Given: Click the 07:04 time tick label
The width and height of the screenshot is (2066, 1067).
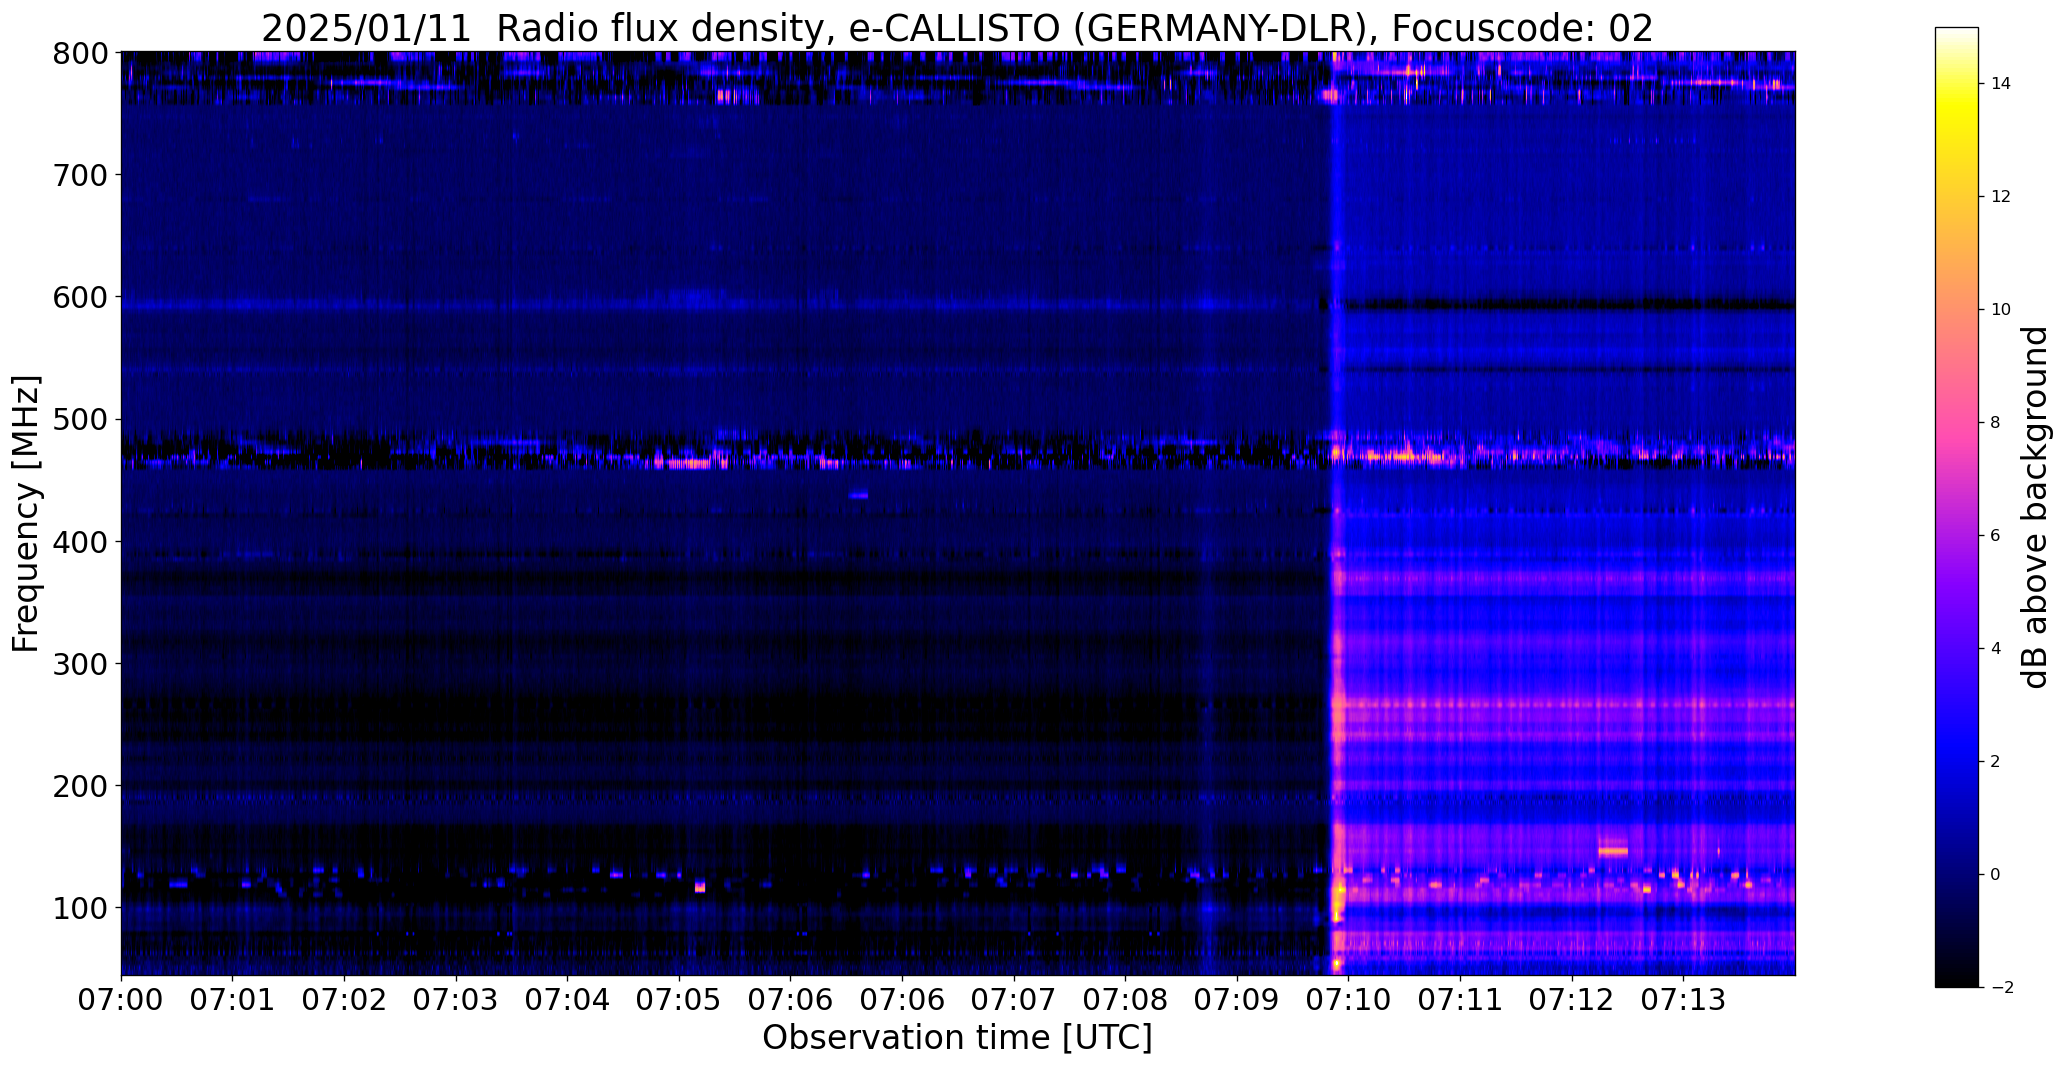Looking at the screenshot, I should (568, 1000).
